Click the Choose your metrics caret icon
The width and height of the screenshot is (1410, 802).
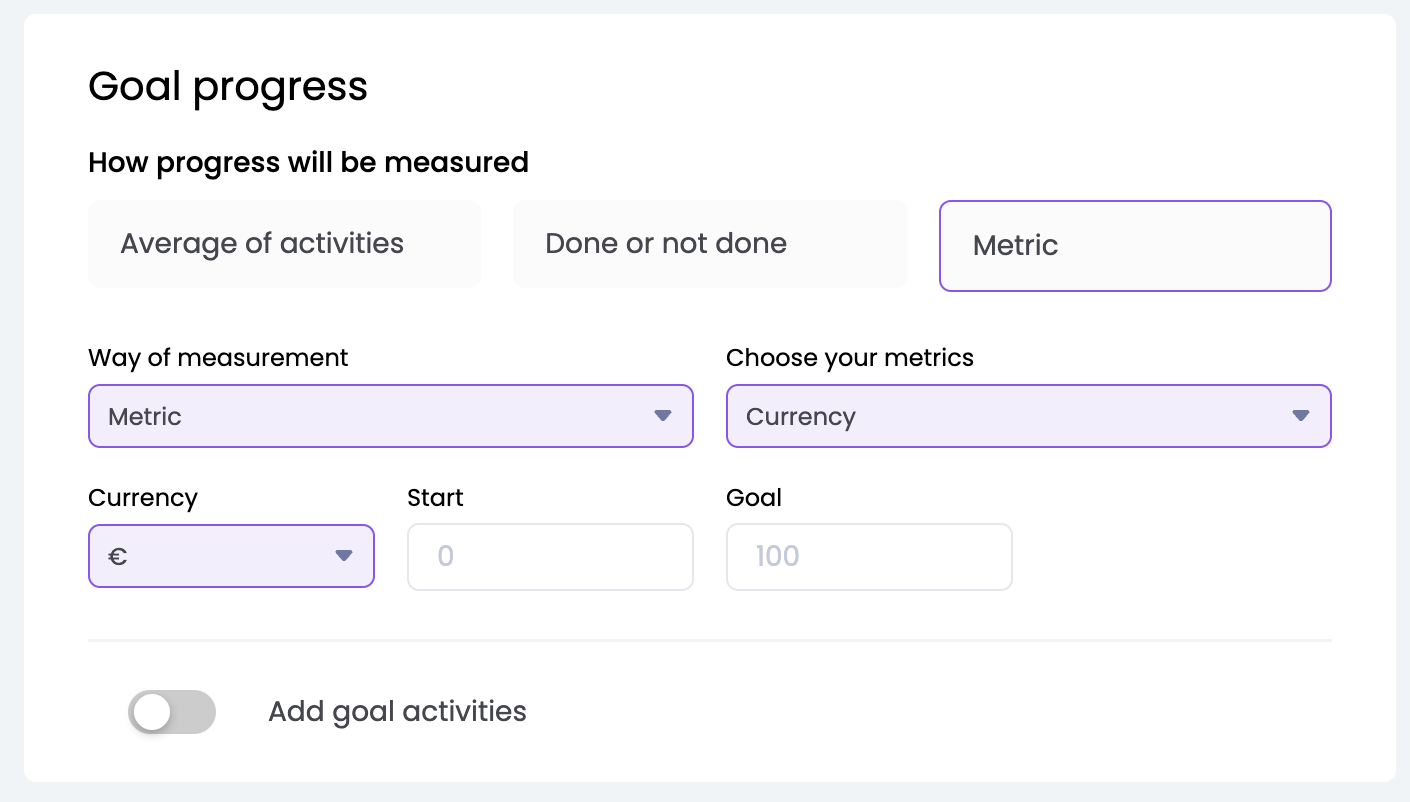point(1300,416)
